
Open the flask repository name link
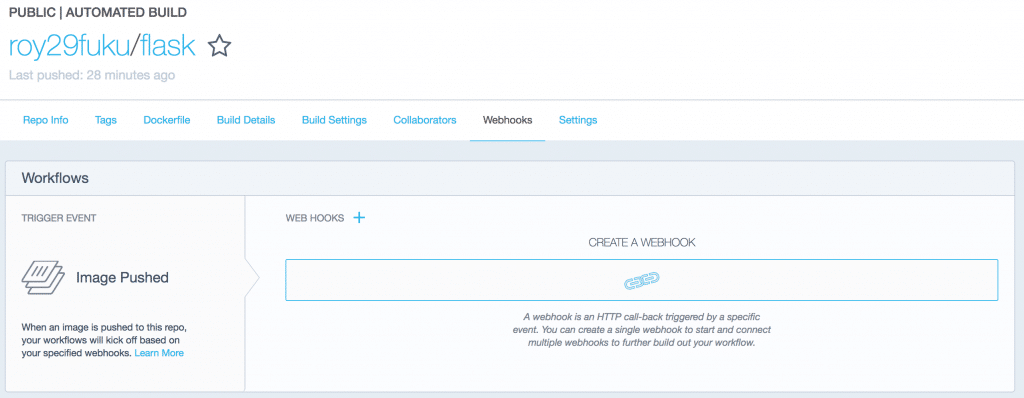point(168,45)
